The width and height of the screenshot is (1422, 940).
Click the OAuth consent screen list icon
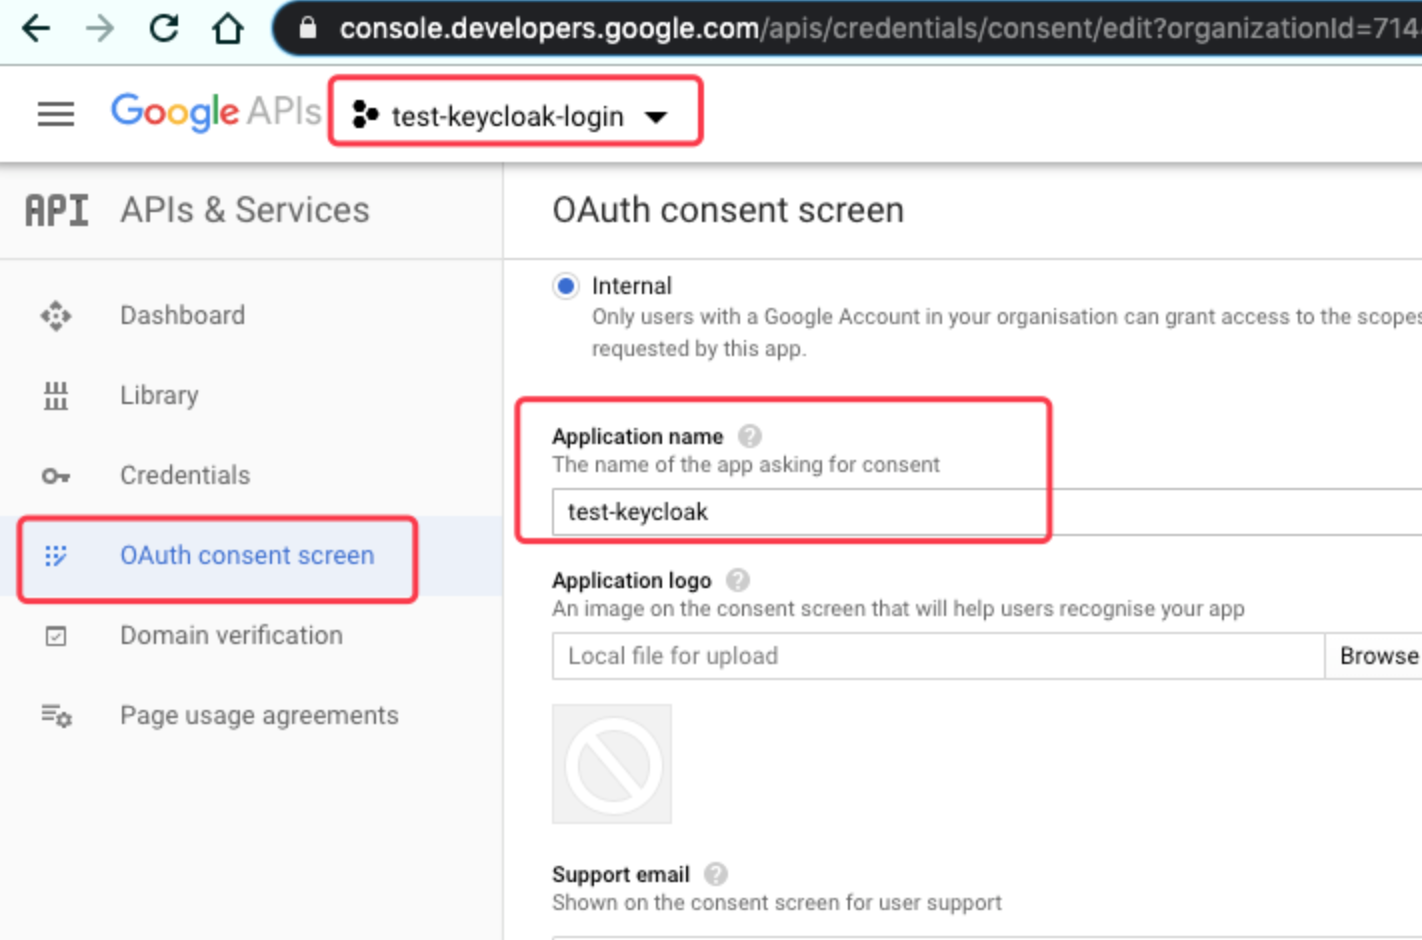pos(56,556)
